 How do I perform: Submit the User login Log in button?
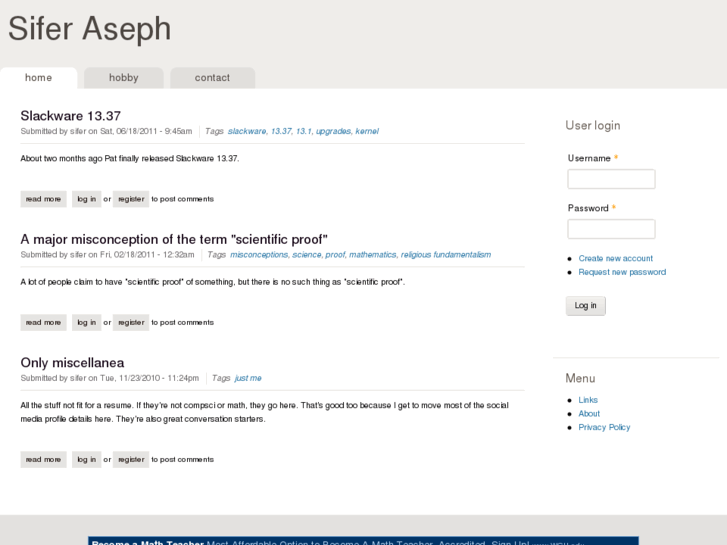pyautogui.click(x=586, y=306)
